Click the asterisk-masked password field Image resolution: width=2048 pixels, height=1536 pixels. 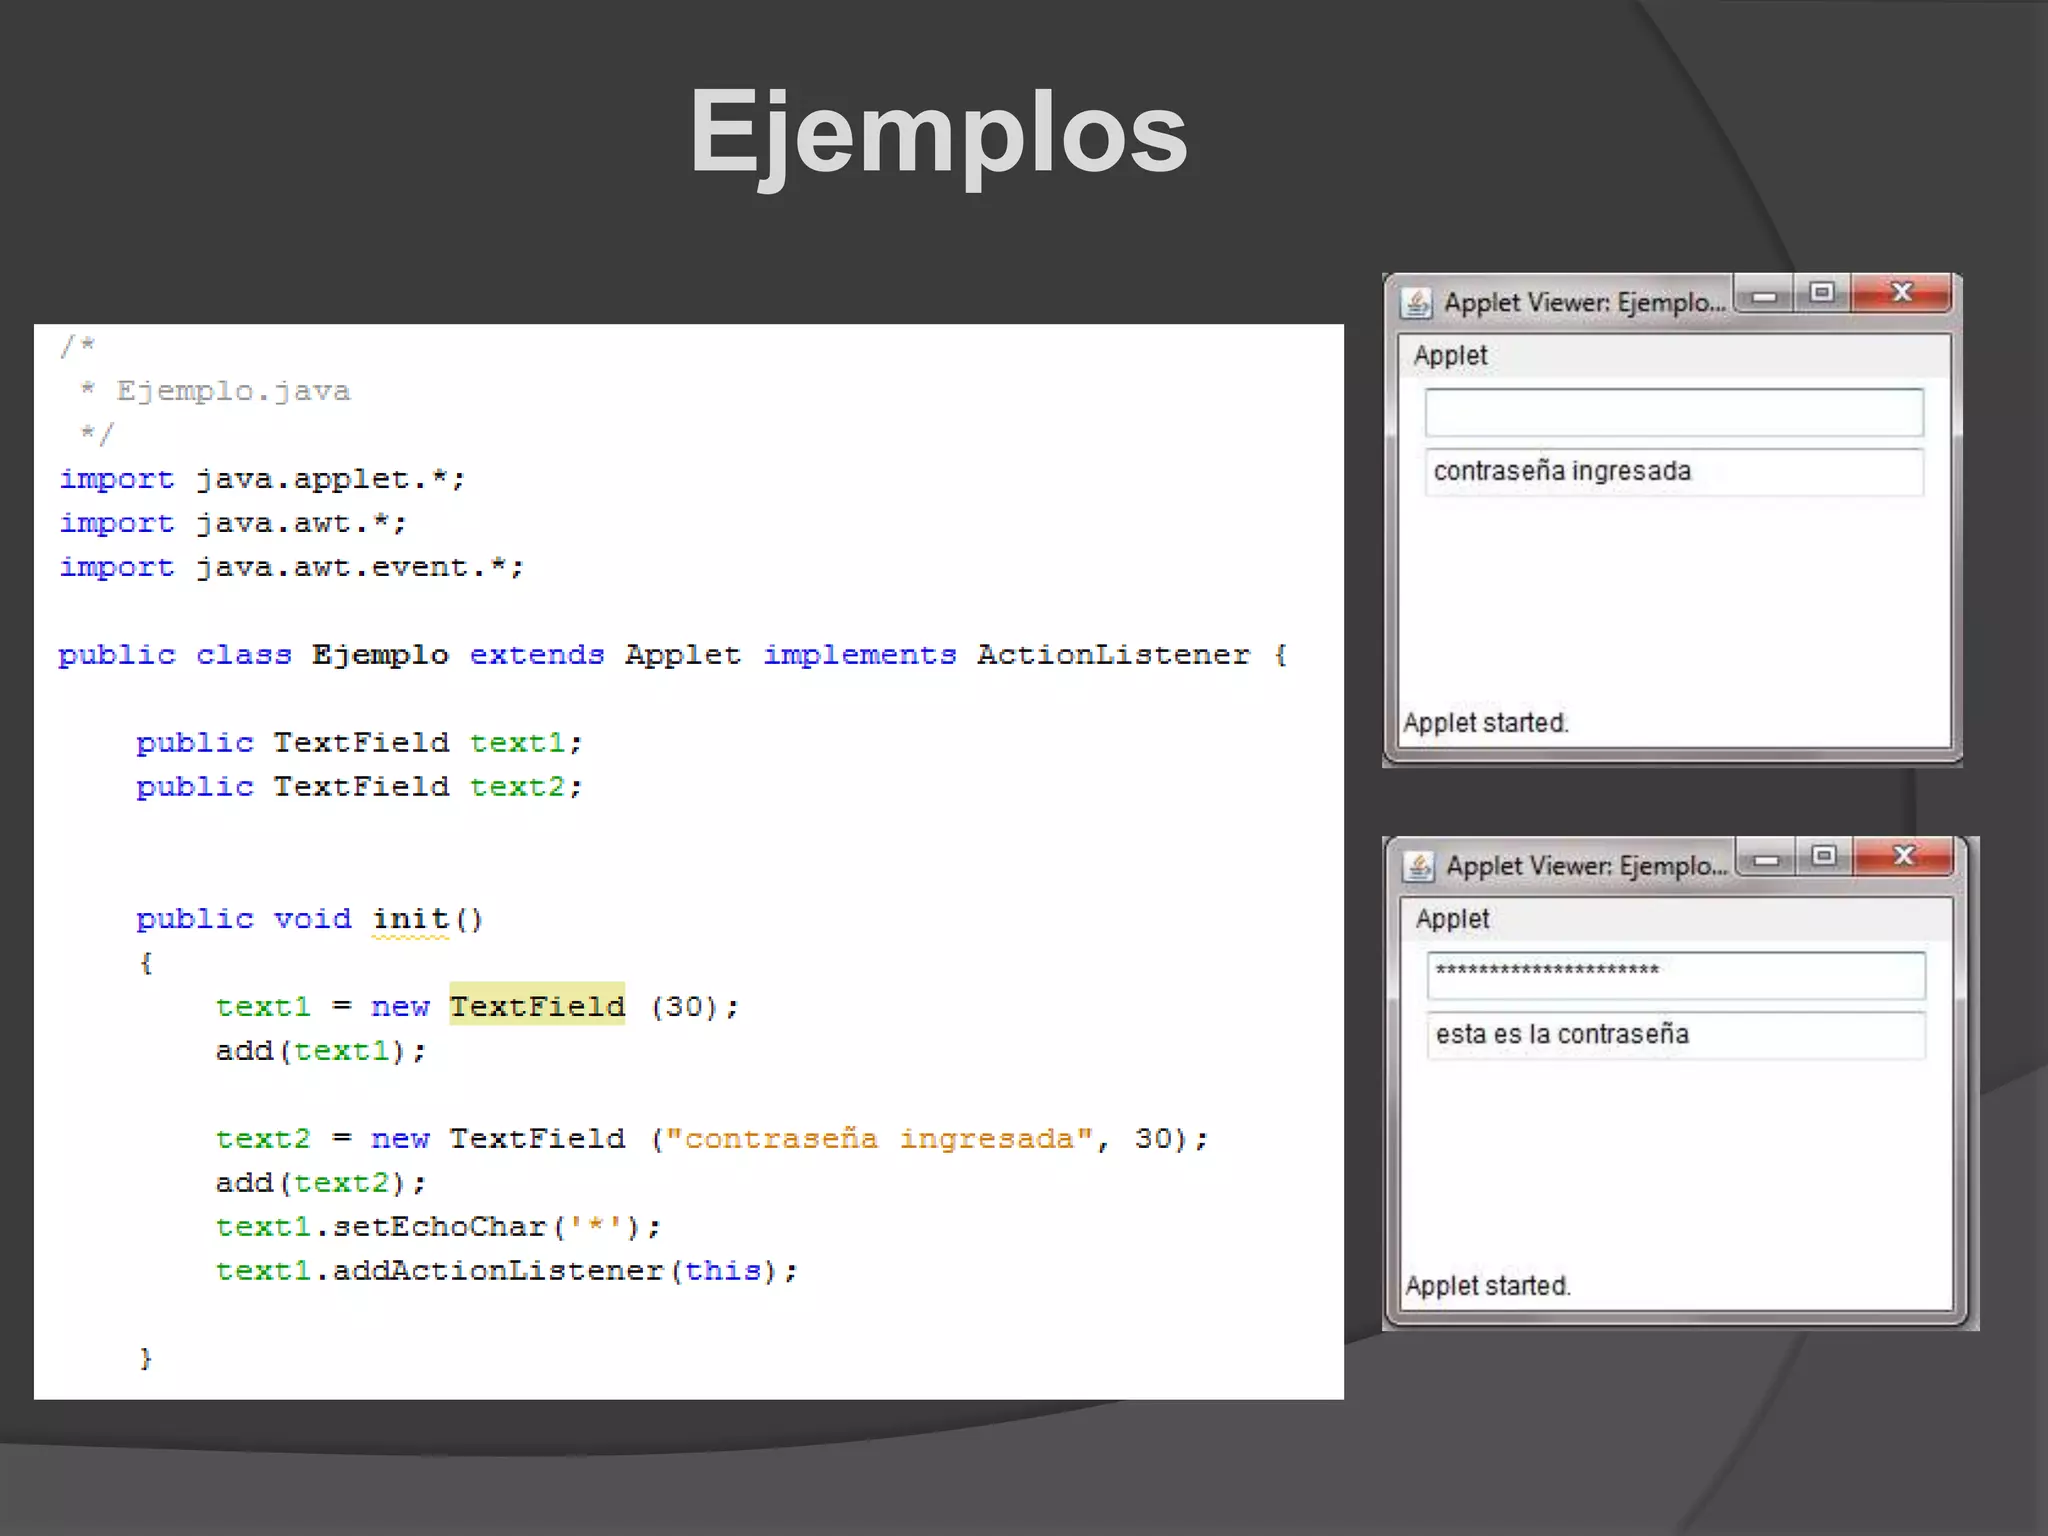(x=1675, y=976)
